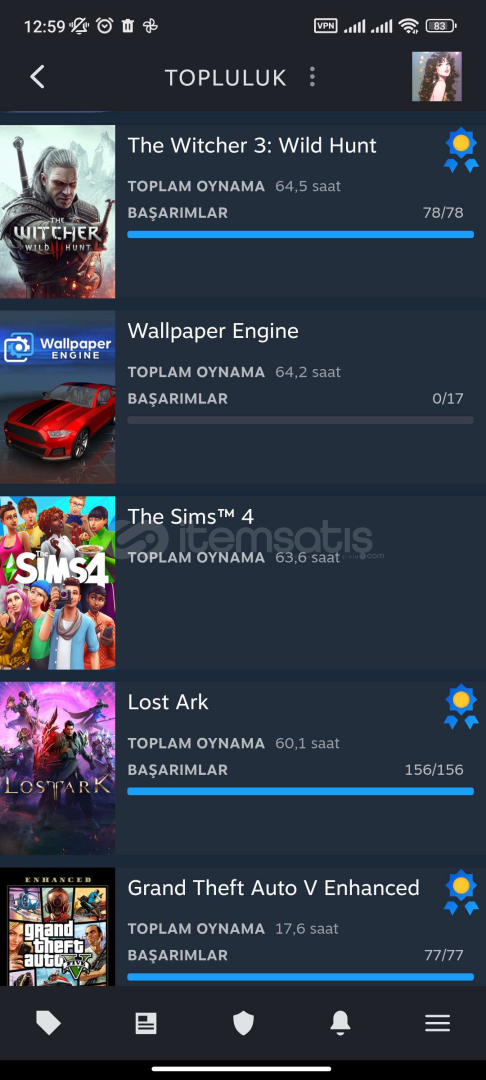Tap the GTA V Enhanced ribbon badge
Viewport: 486px width, 1080px height.
click(461, 892)
